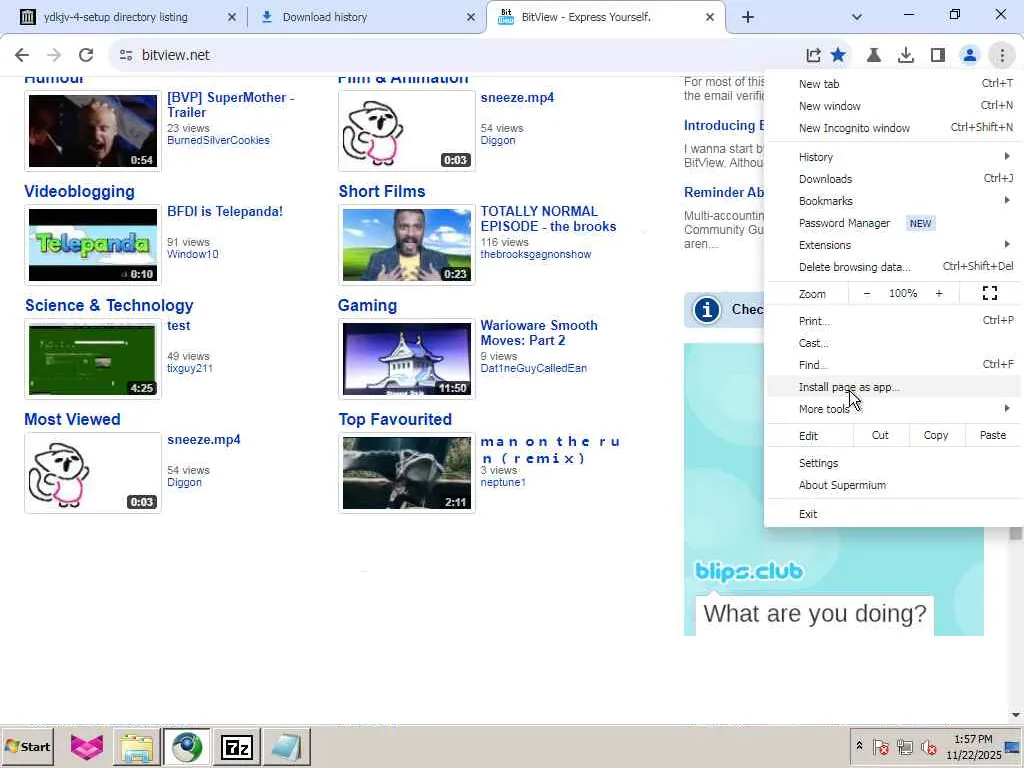Open site information icon beside bitview.net
This screenshot has height=768, width=1024.
126,56
